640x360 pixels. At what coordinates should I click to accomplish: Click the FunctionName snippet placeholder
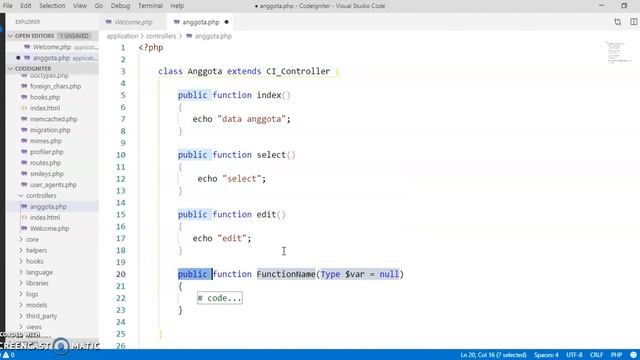(286, 274)
